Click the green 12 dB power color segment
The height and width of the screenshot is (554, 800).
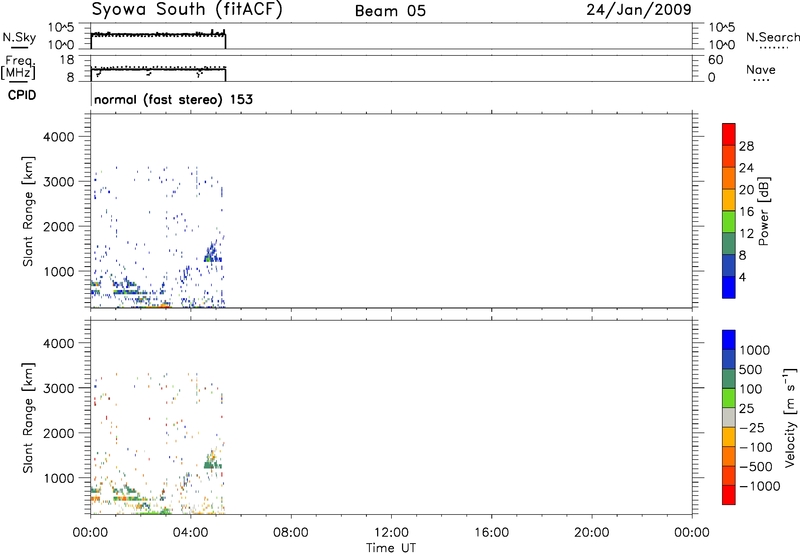point(729,222)
